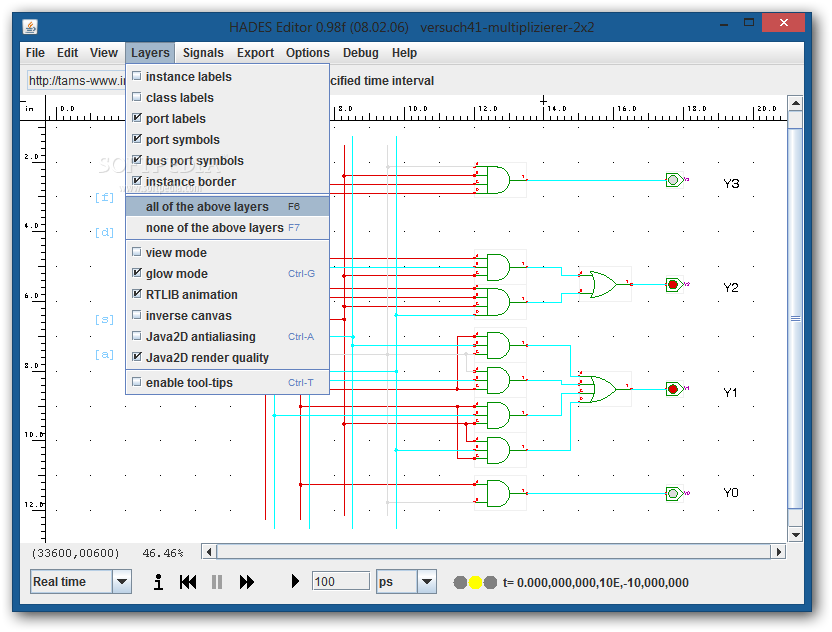Disable glow mode
Screen dimensions: 832x632
click(227, 273)
